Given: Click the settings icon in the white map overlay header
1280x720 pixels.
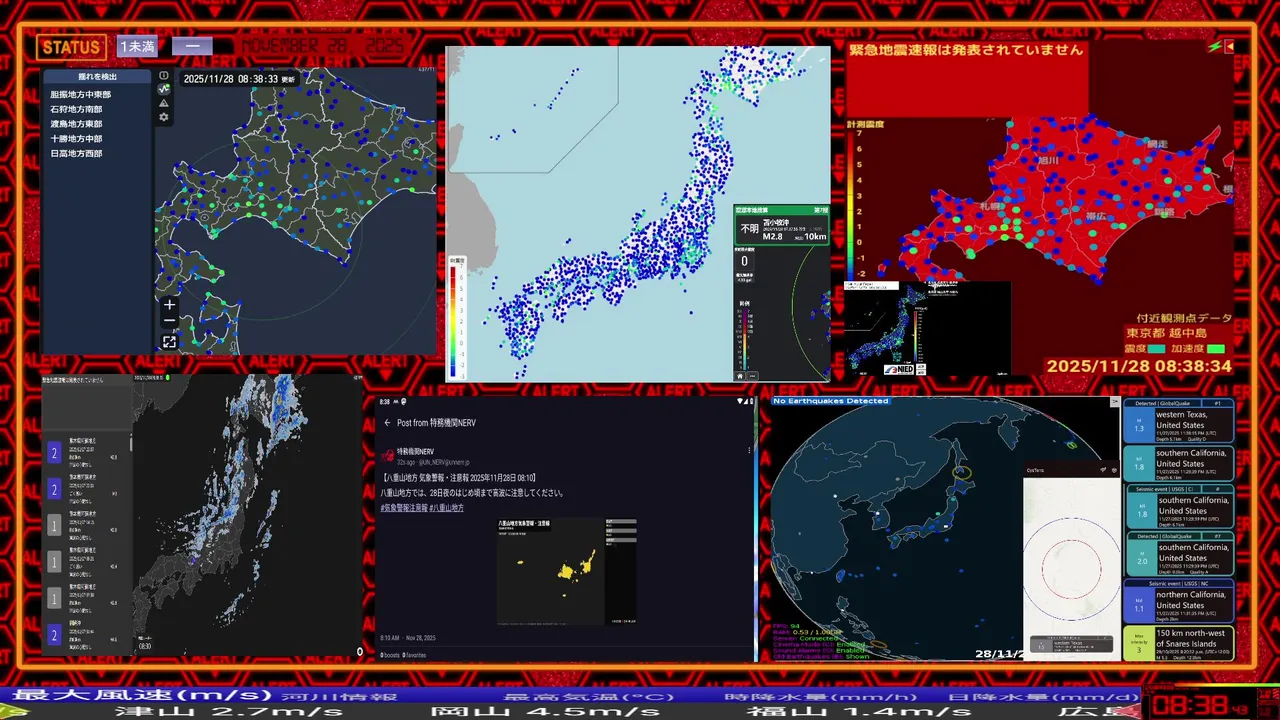Looking at the screenshot, I should pyautogui.click(x=1114, y=470).
